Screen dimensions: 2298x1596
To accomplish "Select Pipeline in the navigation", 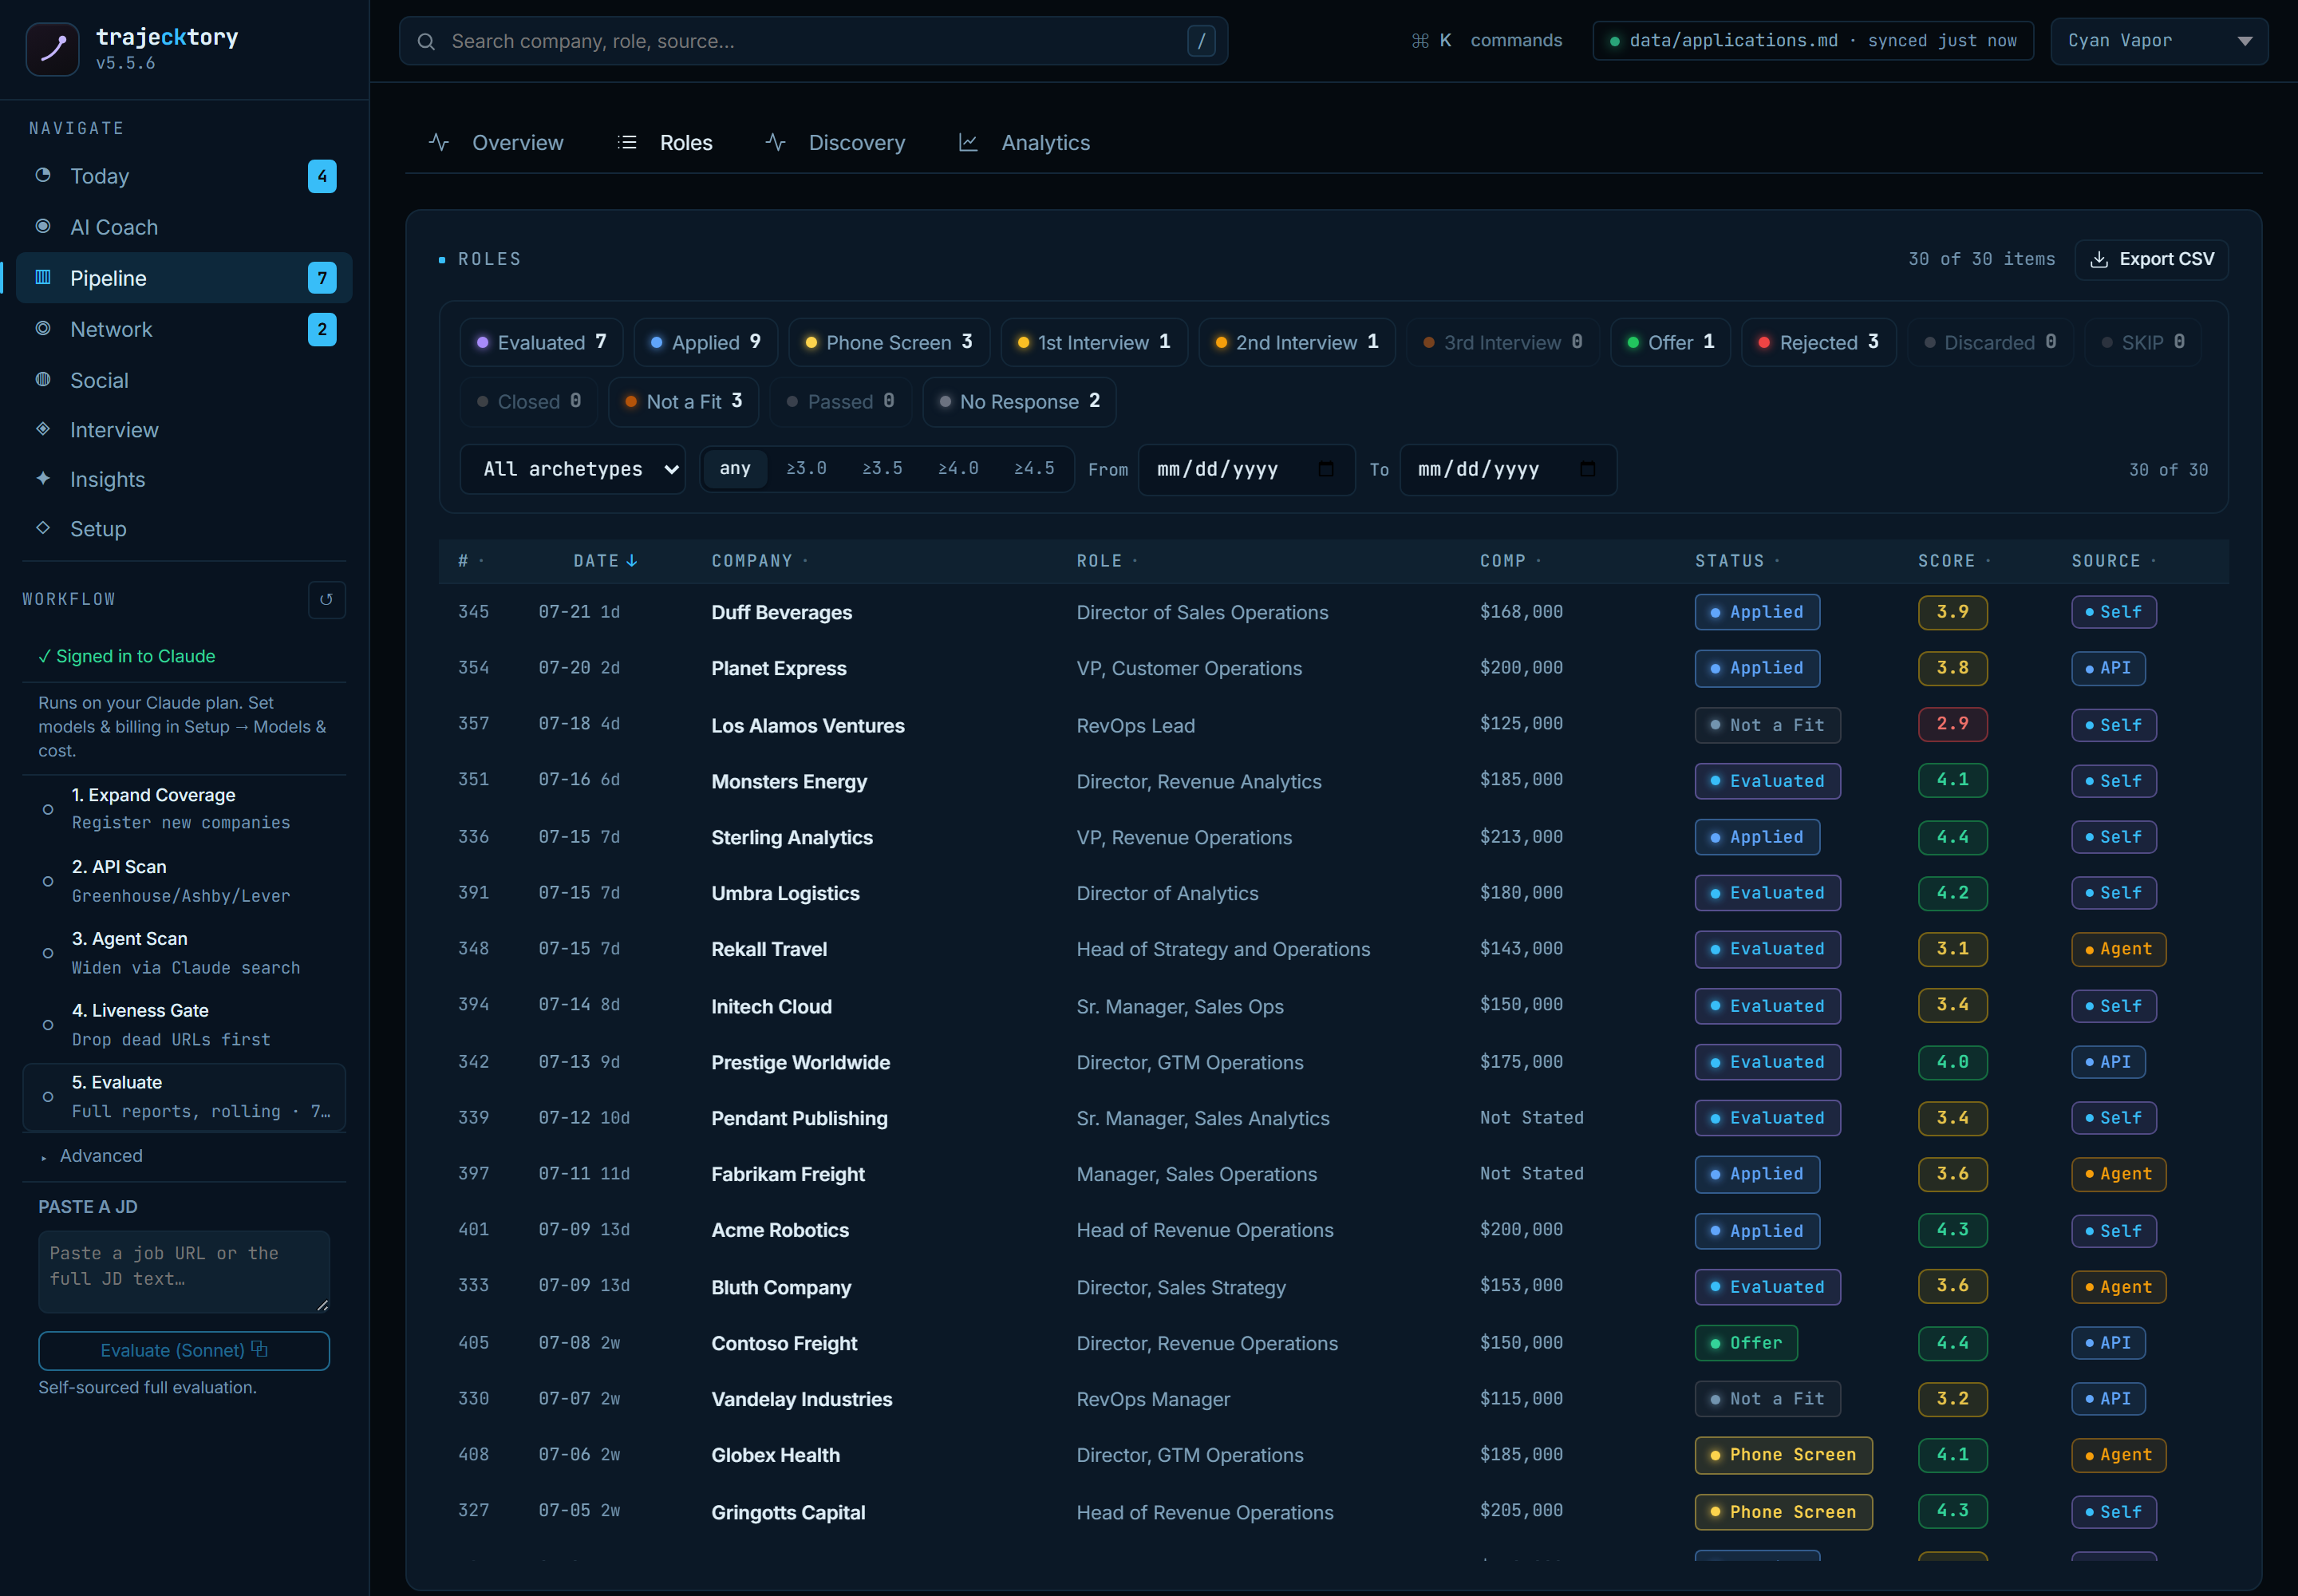I will [184, 278].
